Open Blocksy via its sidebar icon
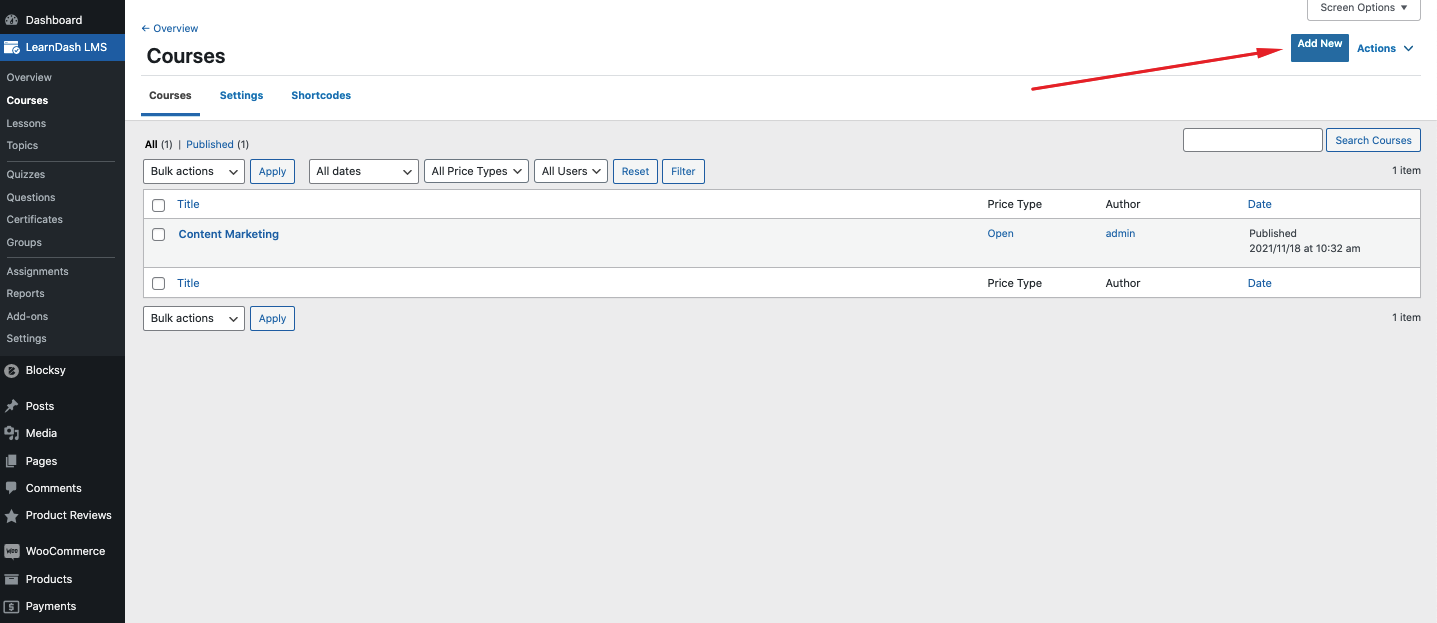Image resolution: width=1437 pixels, height=623 pixels. tap(11, 370)
